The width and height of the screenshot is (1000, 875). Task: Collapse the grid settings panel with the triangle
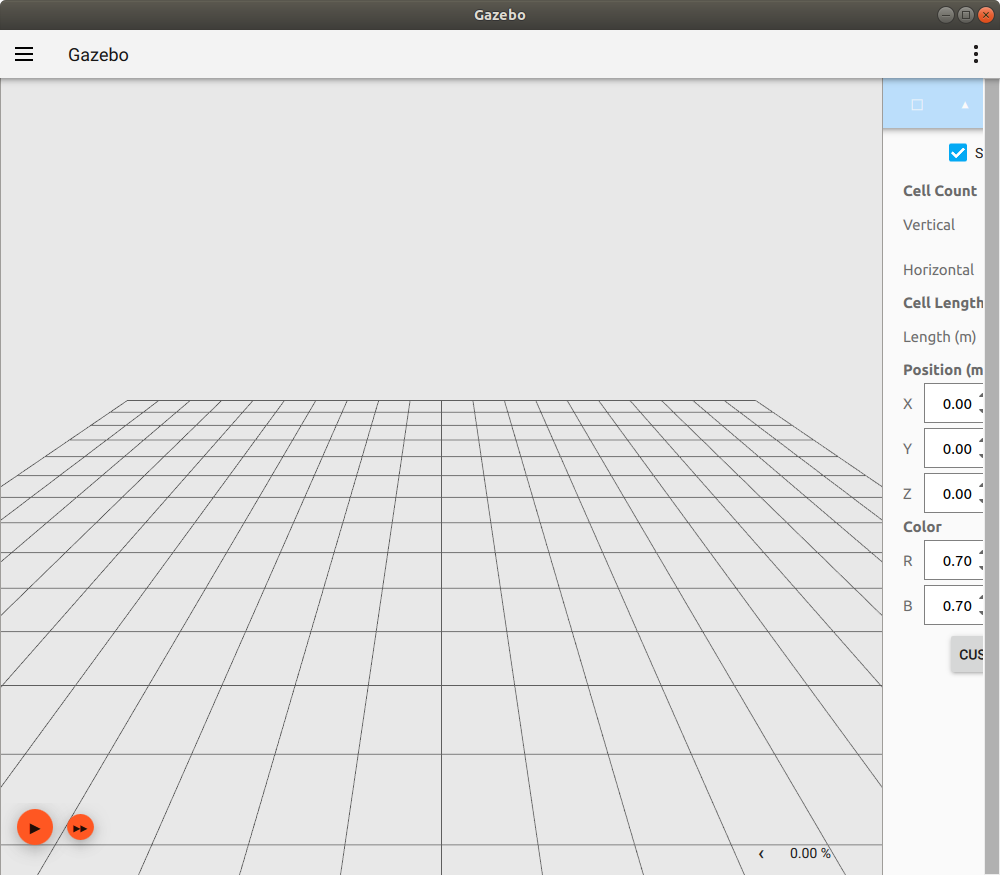965,104
